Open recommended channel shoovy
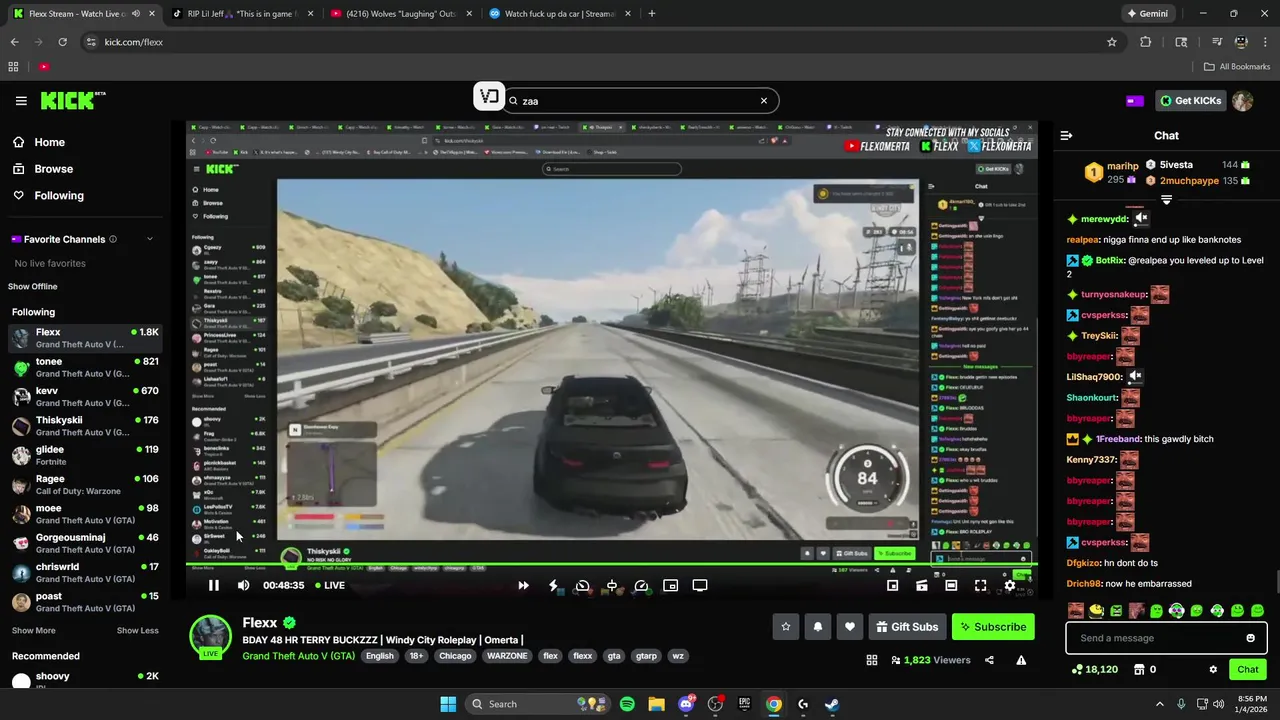 point(84,682)
